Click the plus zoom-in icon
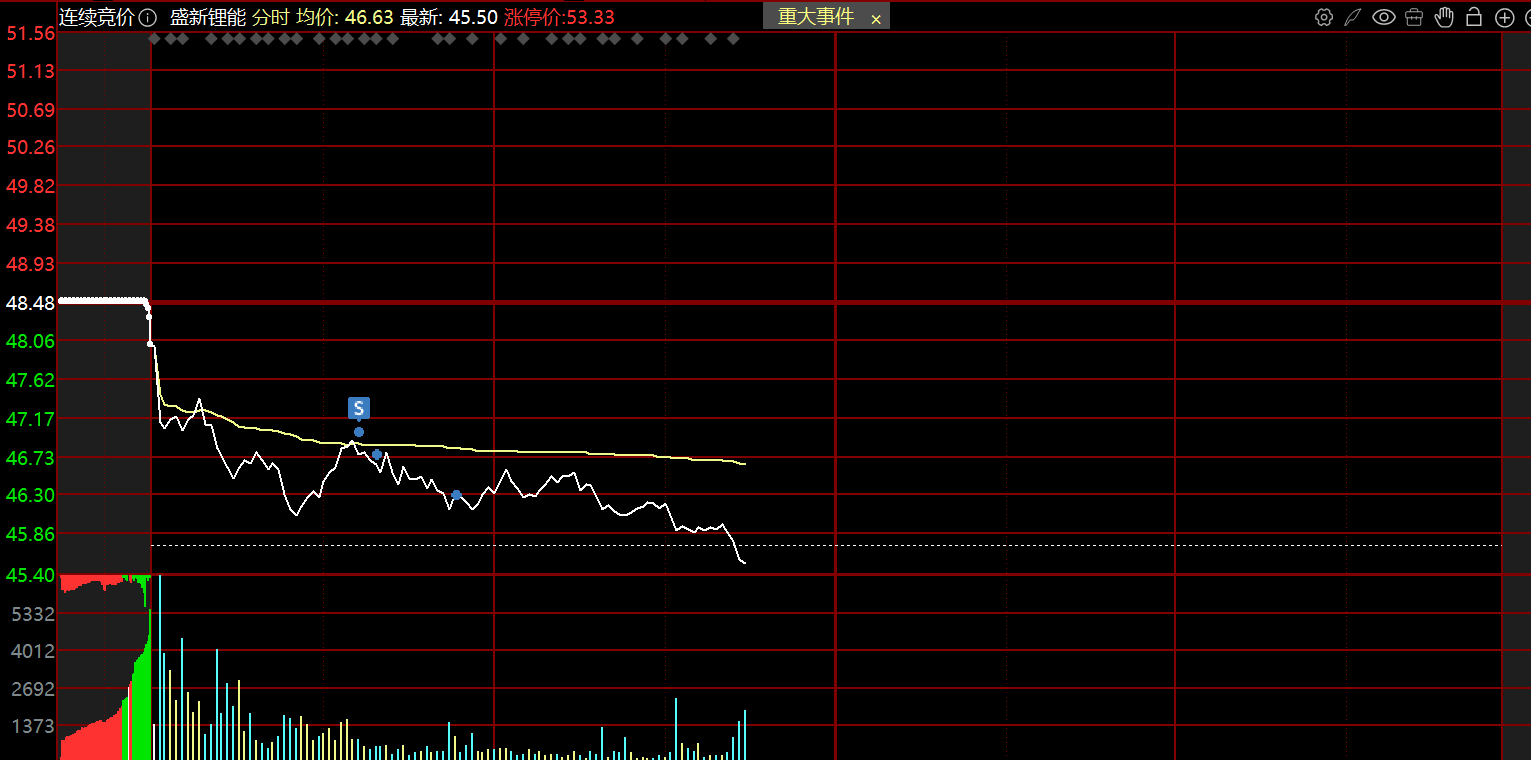 point(1504,17)
